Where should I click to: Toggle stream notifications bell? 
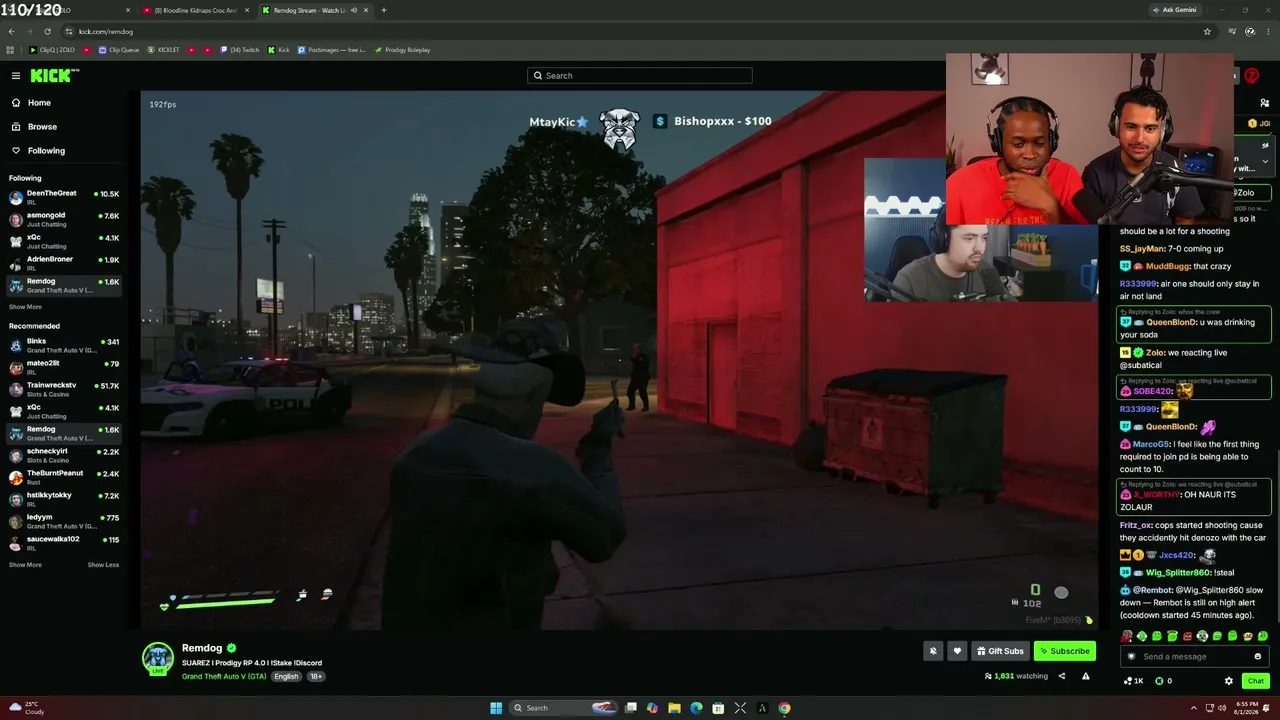coord(933,651)
